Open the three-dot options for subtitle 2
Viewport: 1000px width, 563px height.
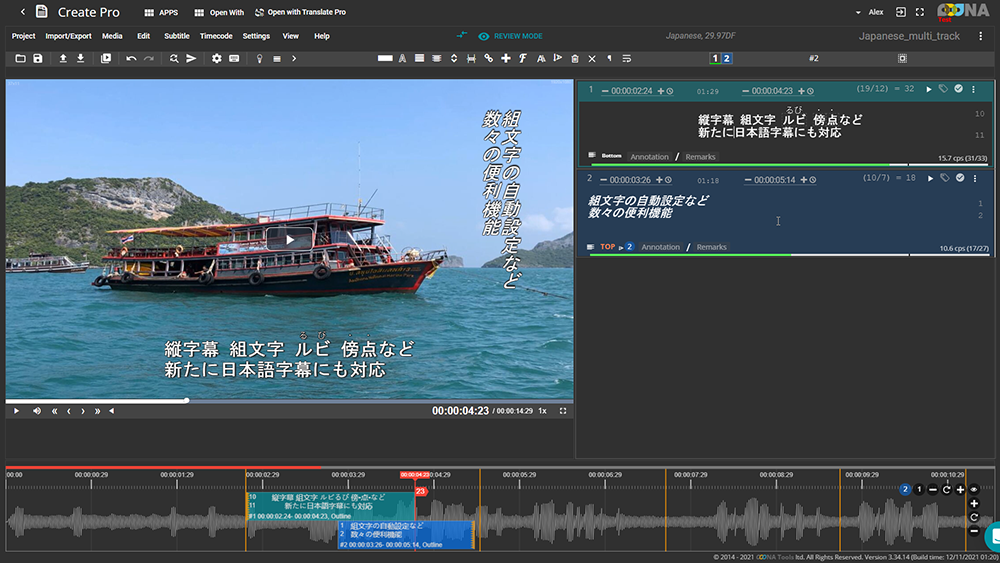[x=973, y=178]
